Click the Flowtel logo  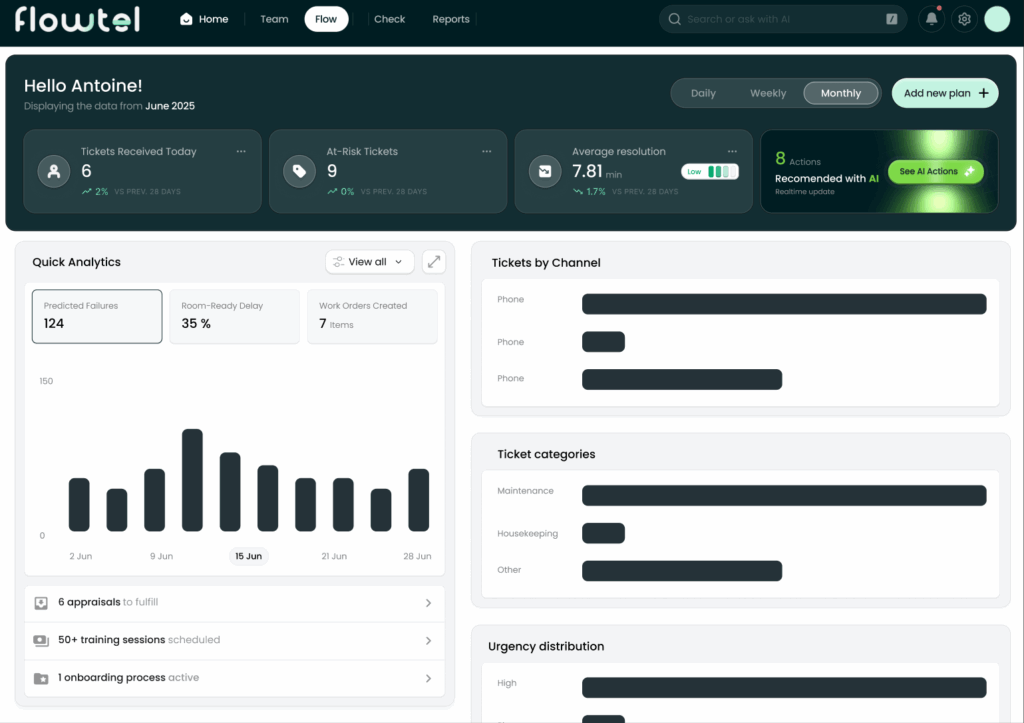pyautogui.click(x=77, y=19)
